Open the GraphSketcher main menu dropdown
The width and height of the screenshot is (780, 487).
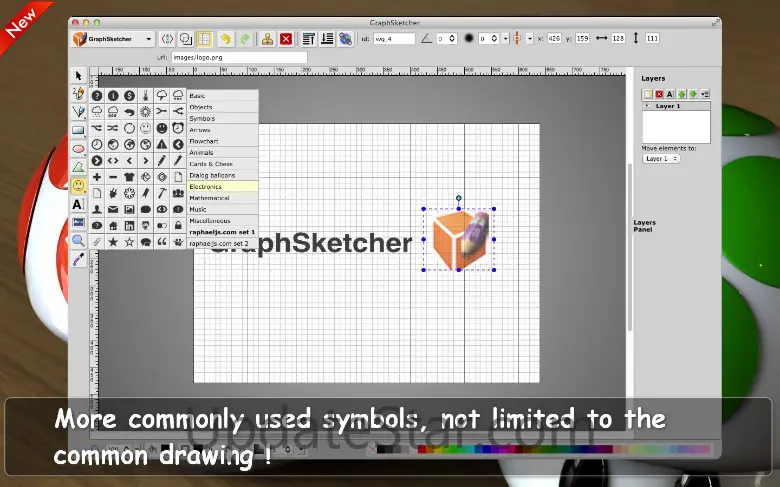[112, 39]
